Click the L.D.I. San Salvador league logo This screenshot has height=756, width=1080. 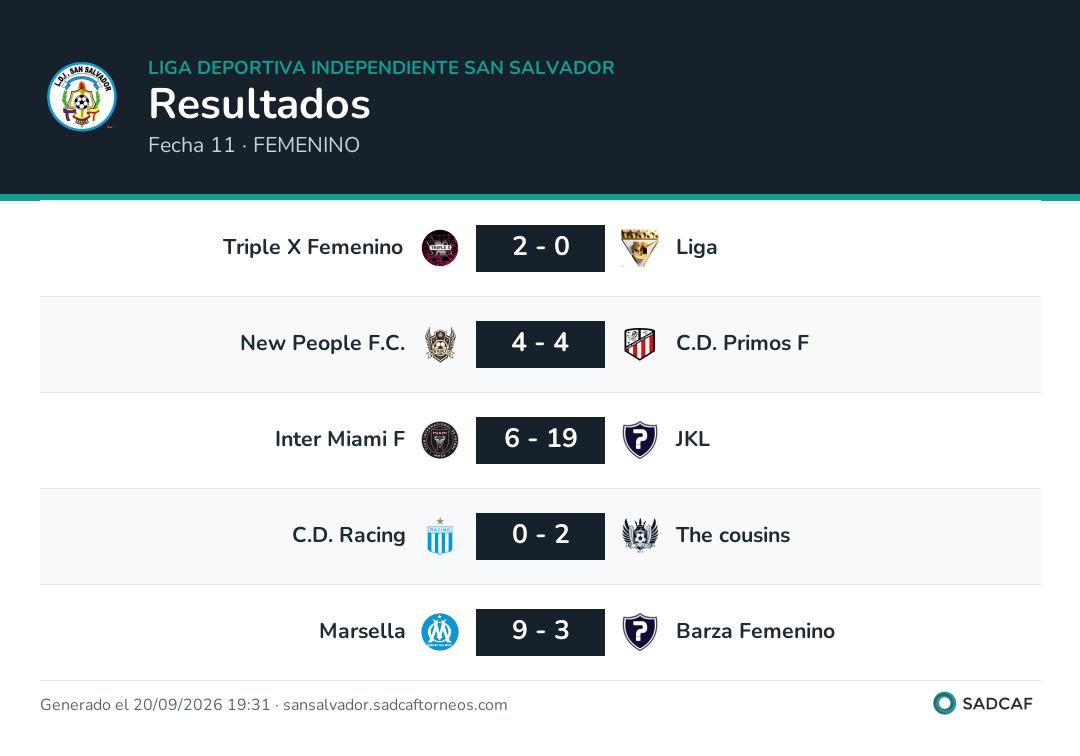click(82, 97)
